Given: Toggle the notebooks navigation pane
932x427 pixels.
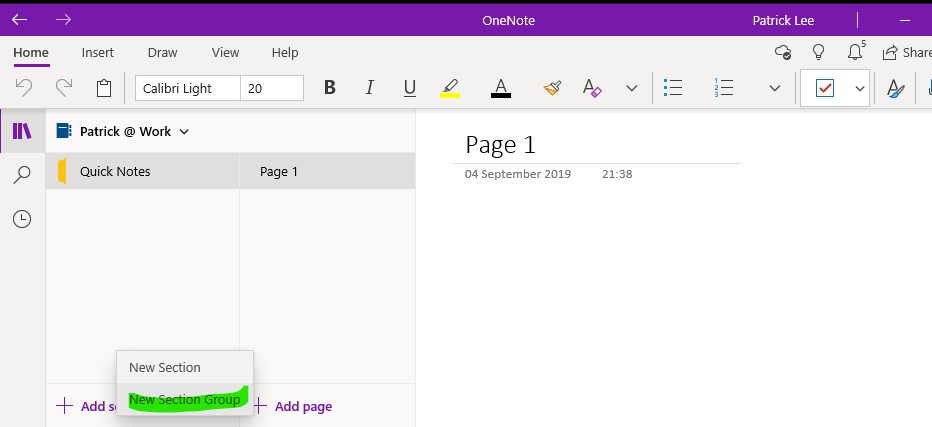Looking at the screenshot, I should tap(22, 131).
